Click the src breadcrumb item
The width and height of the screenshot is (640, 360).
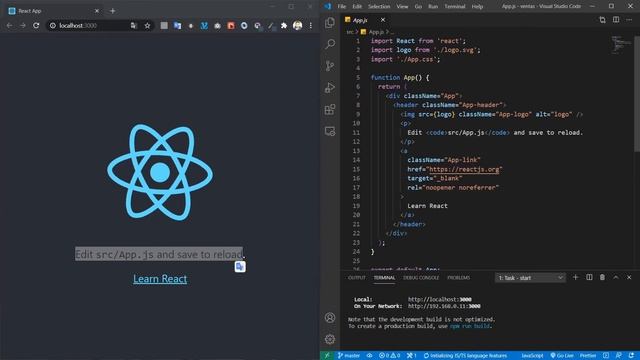[350, 31]
